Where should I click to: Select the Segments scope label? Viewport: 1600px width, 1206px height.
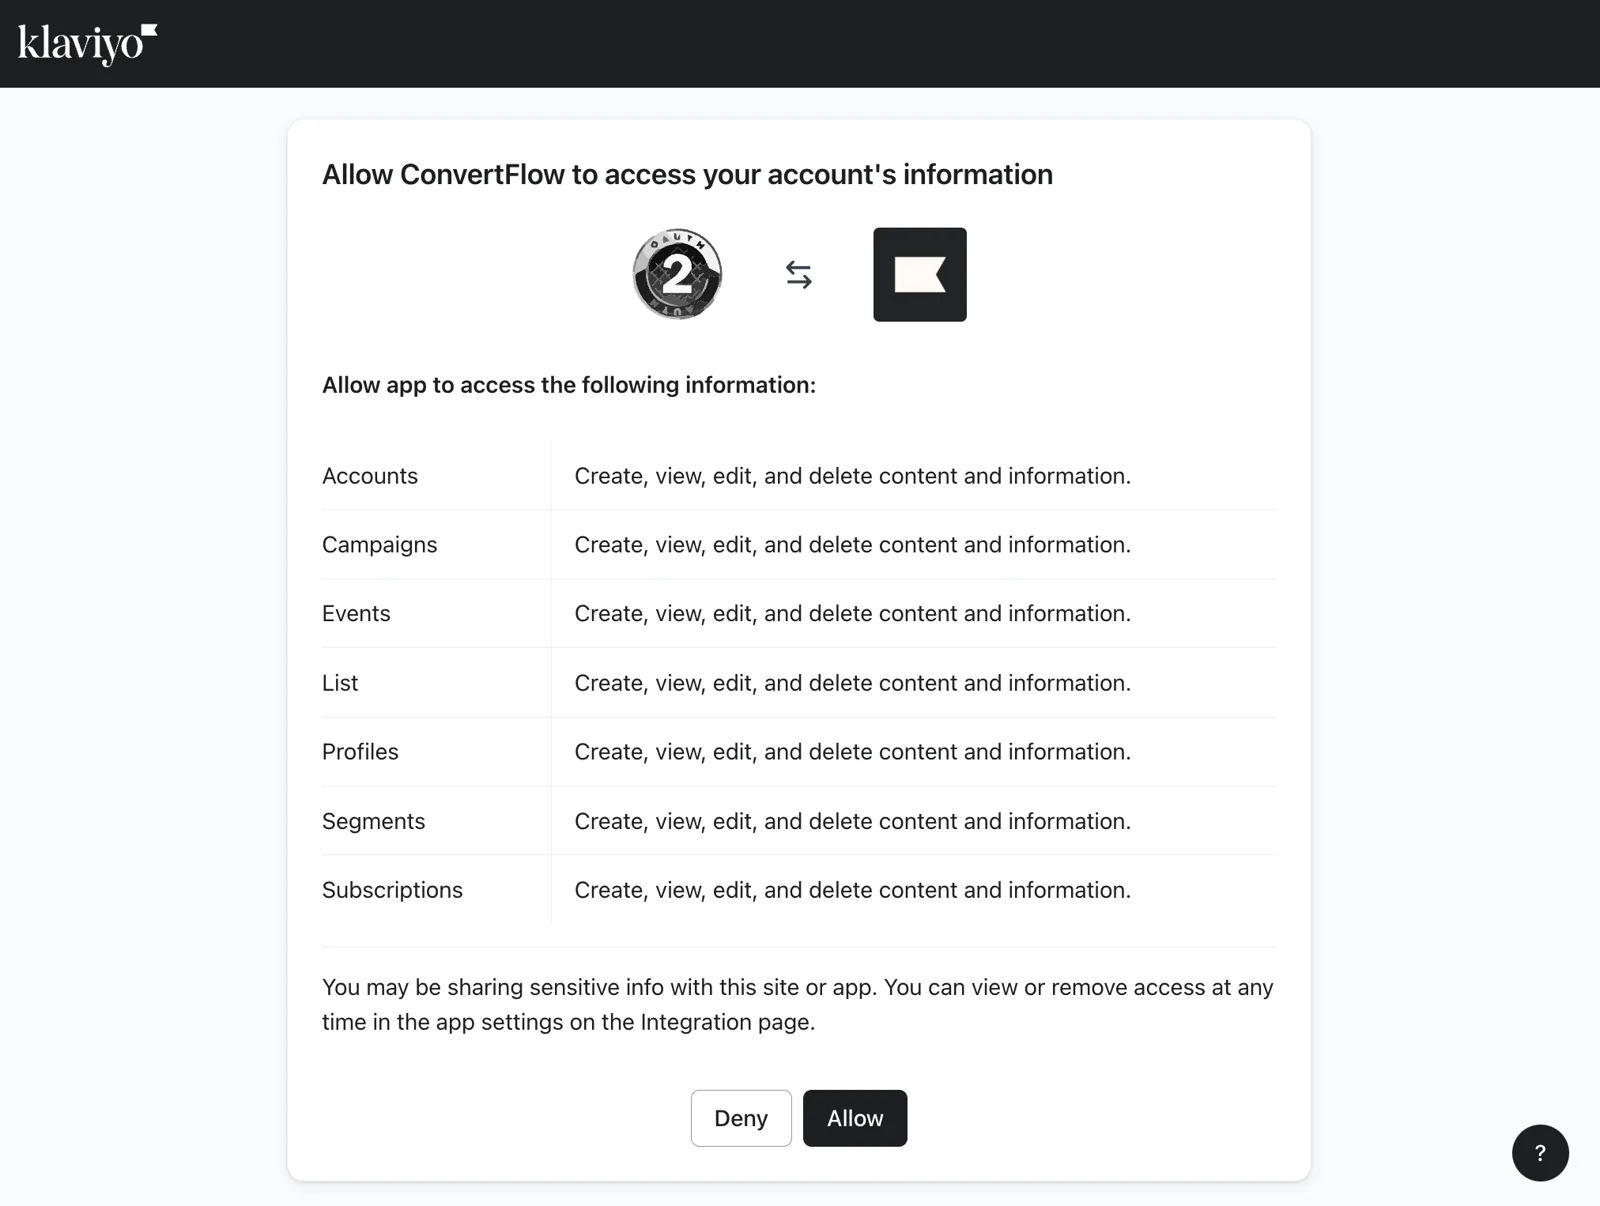(x=374, y=821)
